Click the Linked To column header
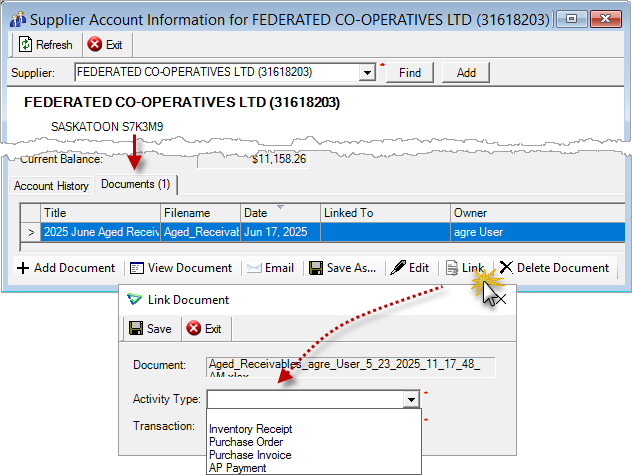 coord(385,213)
